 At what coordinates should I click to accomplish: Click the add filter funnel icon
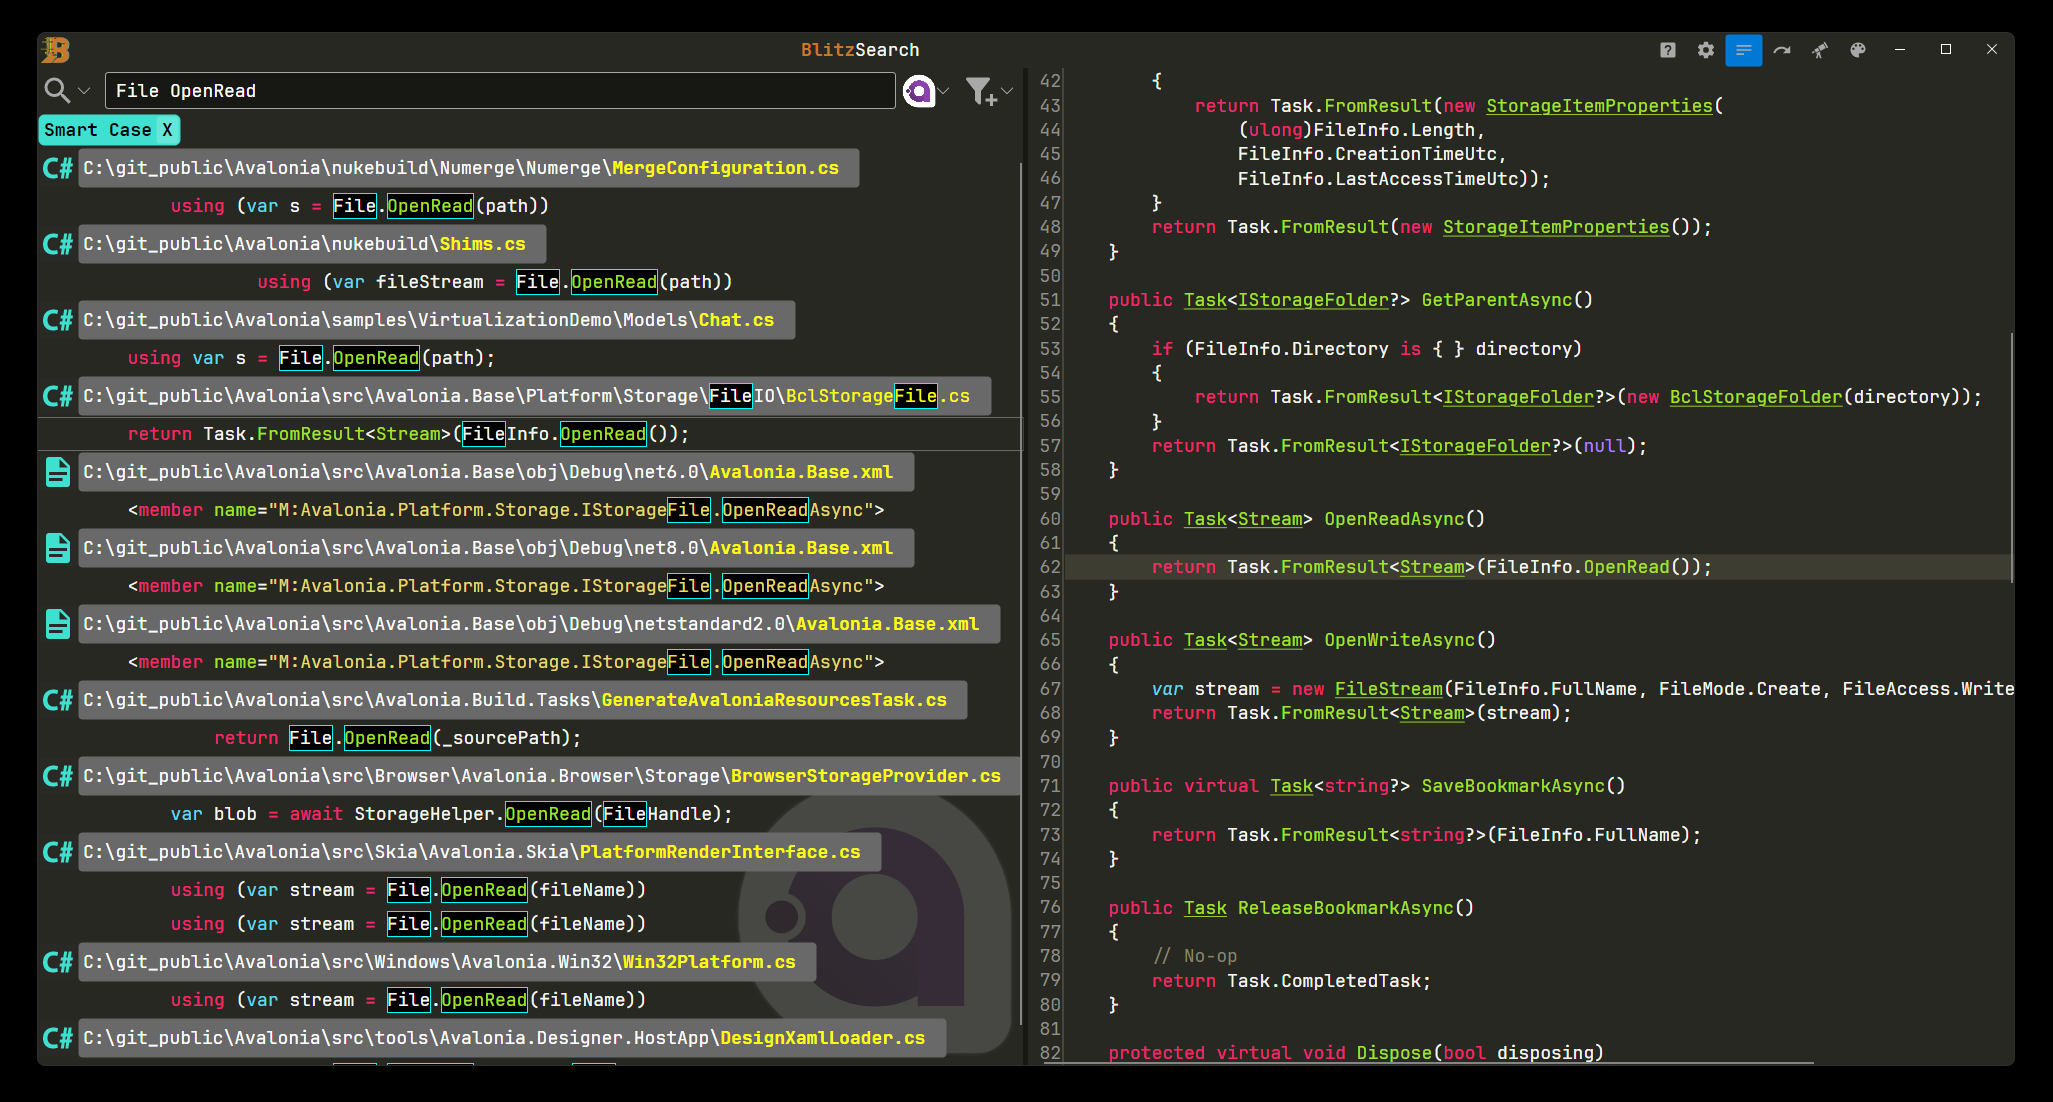(x=982, y=91)
